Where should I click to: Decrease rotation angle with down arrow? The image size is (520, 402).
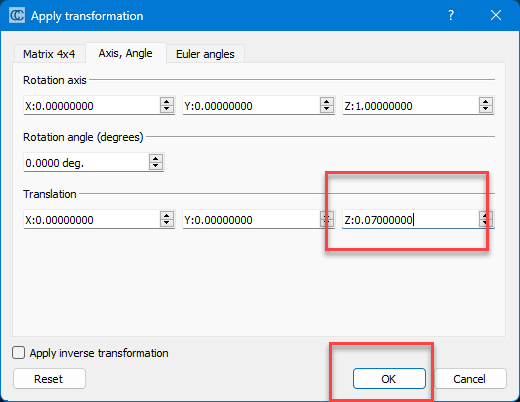tap(156, 166)
